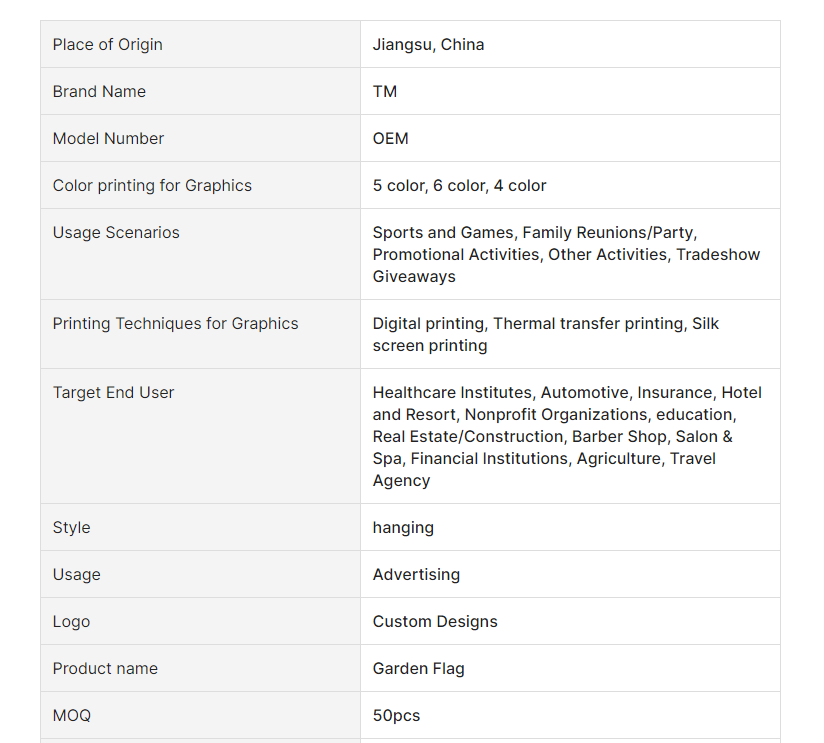The width and height of the screenshot is (824, 743).
Task: Click Printing Techniques for Graphics label
Action: 176,324
